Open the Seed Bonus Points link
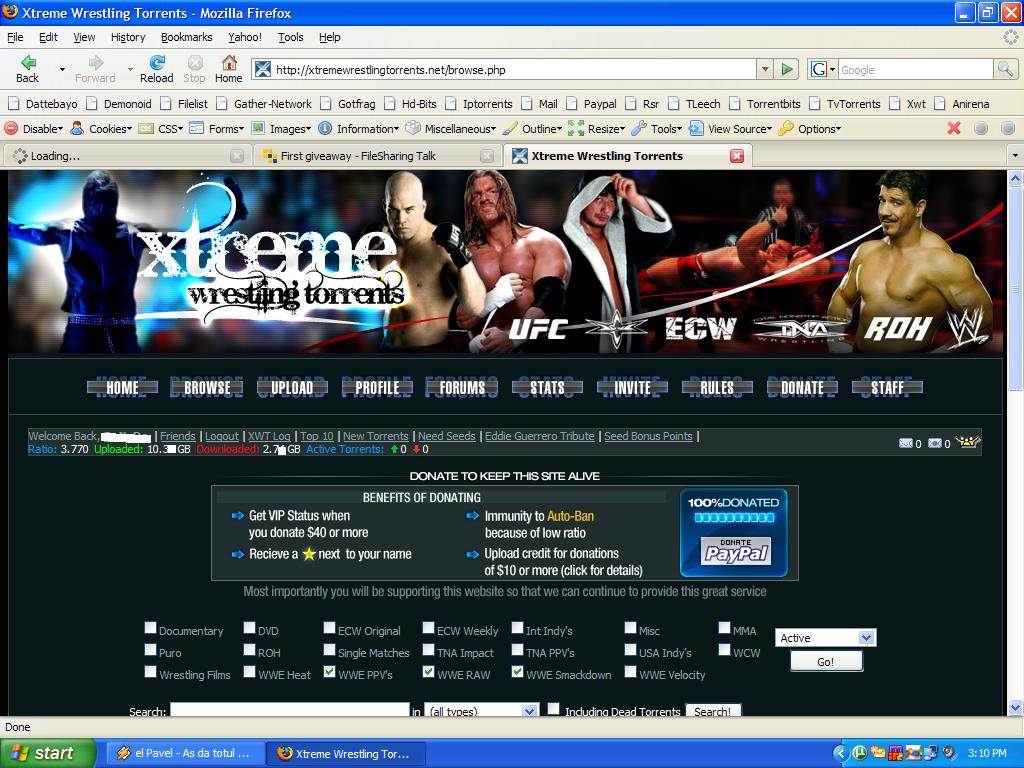The image size is (1024, 768). point(648,436)
